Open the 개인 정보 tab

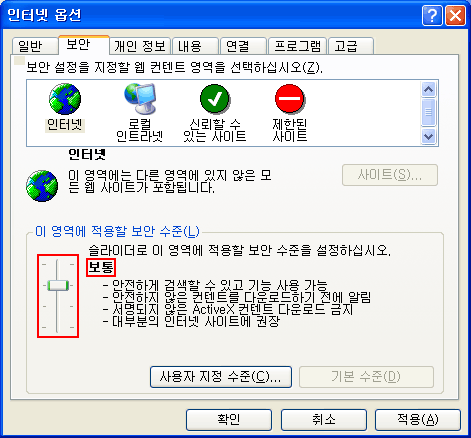[140, 46]
